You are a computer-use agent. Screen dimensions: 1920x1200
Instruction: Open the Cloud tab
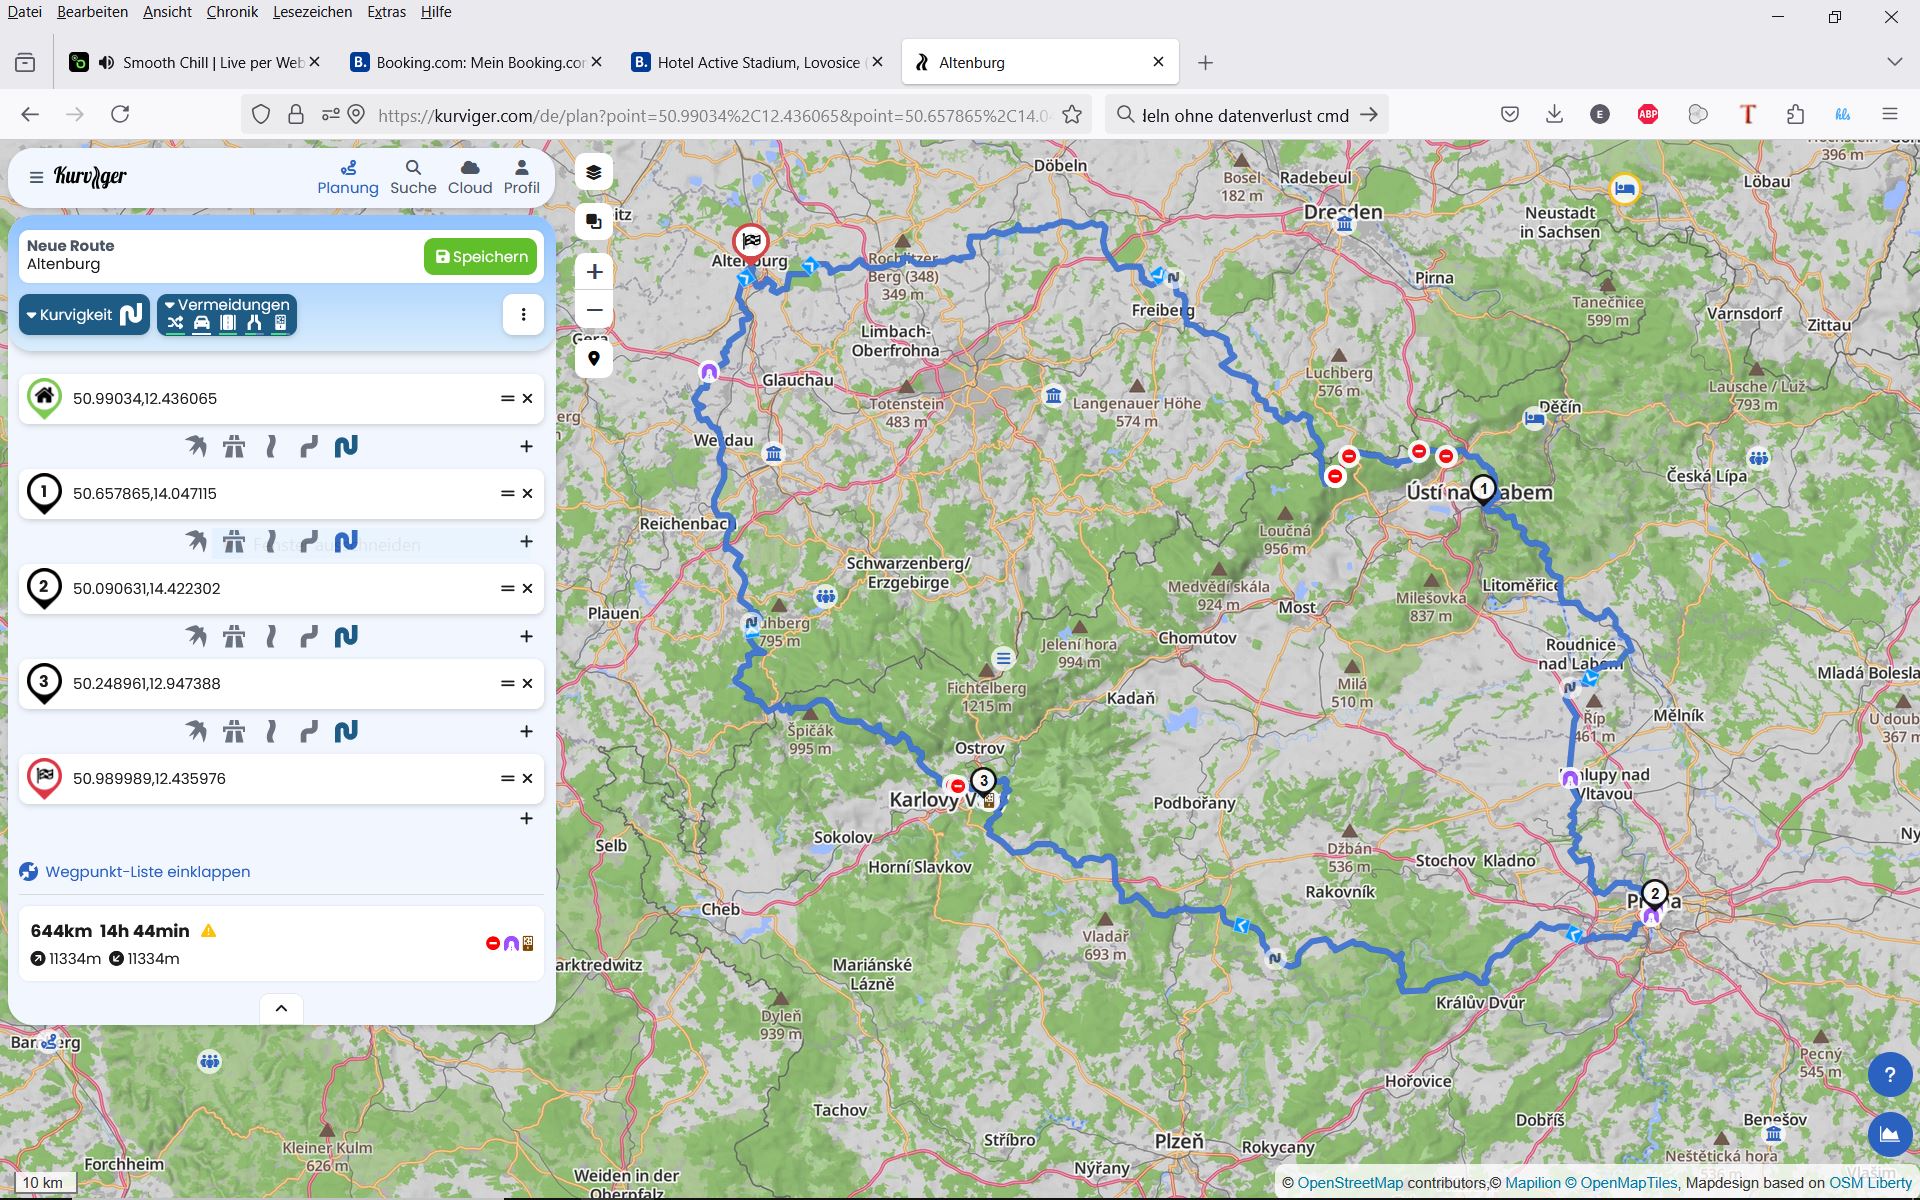coord(470,177)
